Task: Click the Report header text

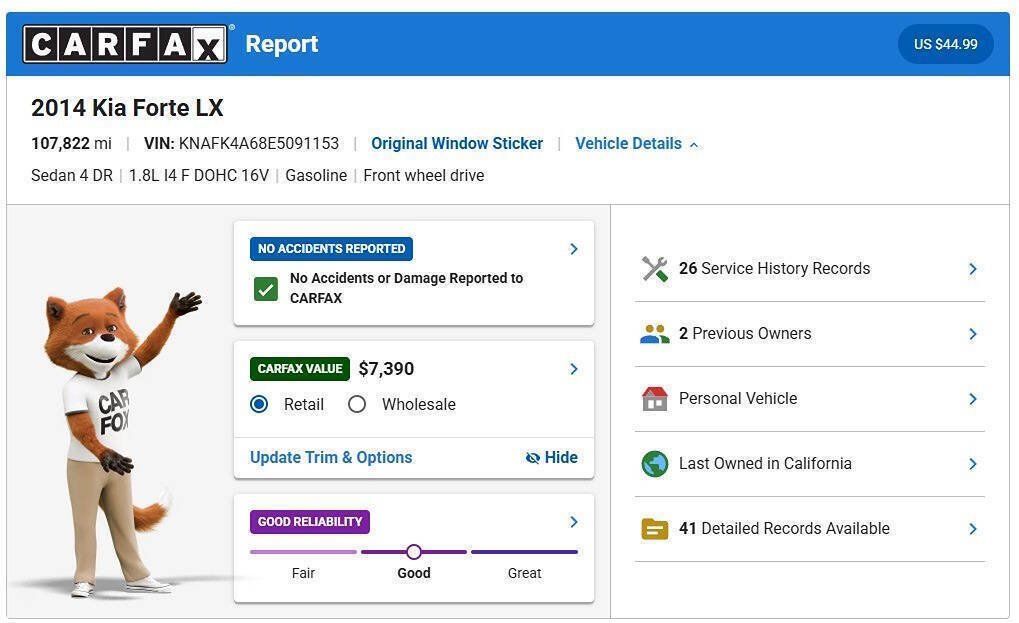Action: 282,44
